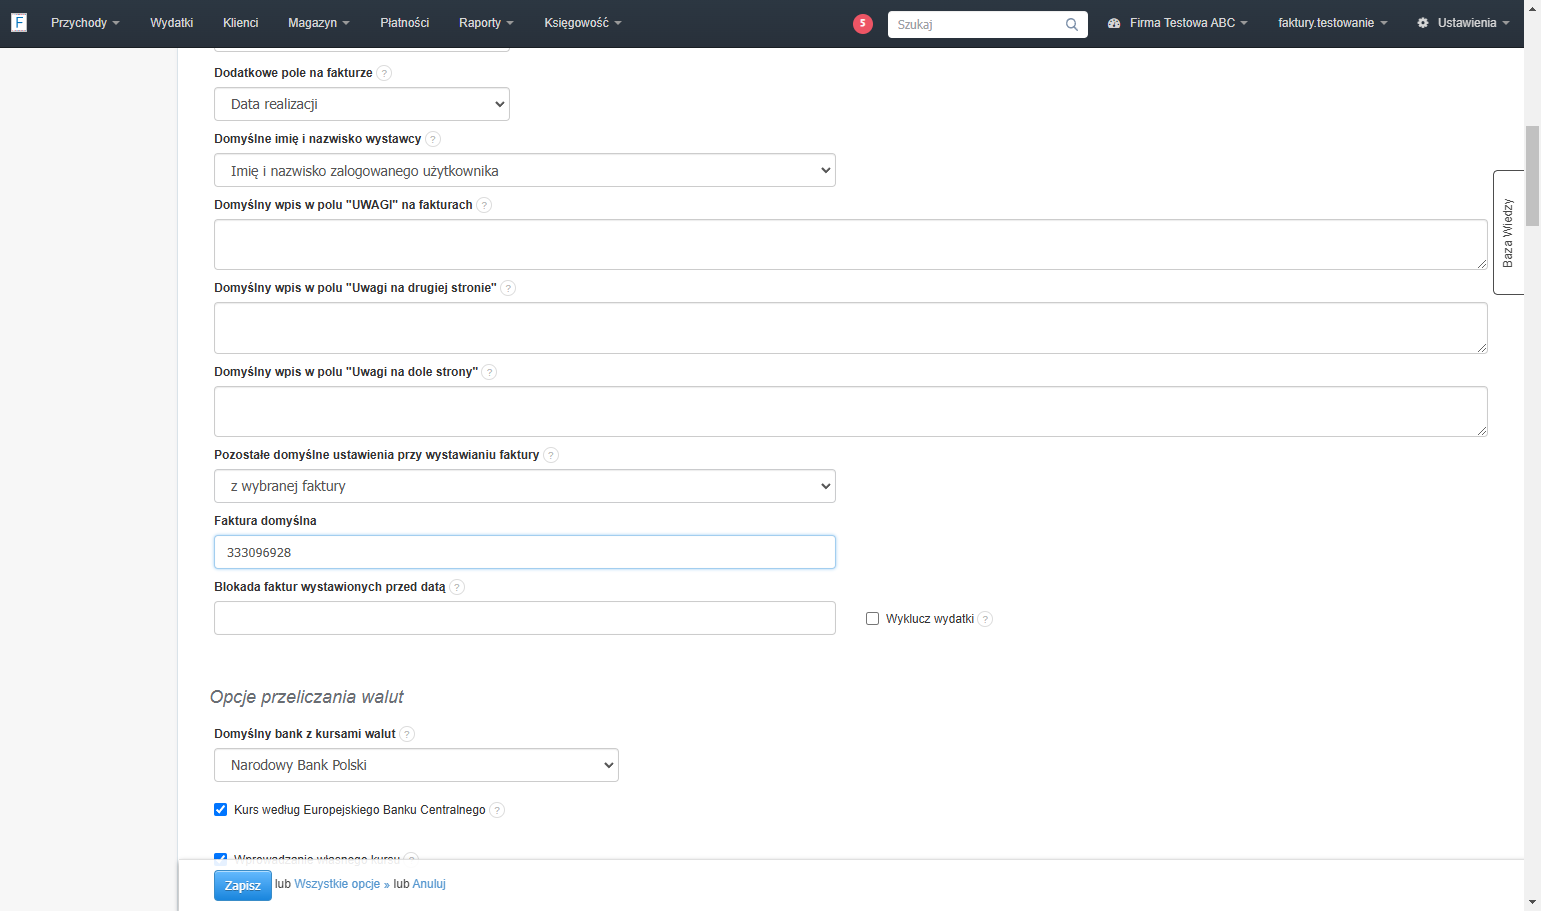Viewport: 1541px width, 911px height.
Task: Click help icon beside Blokada faktur wystawionych przed datą
Action: point(457,587)
